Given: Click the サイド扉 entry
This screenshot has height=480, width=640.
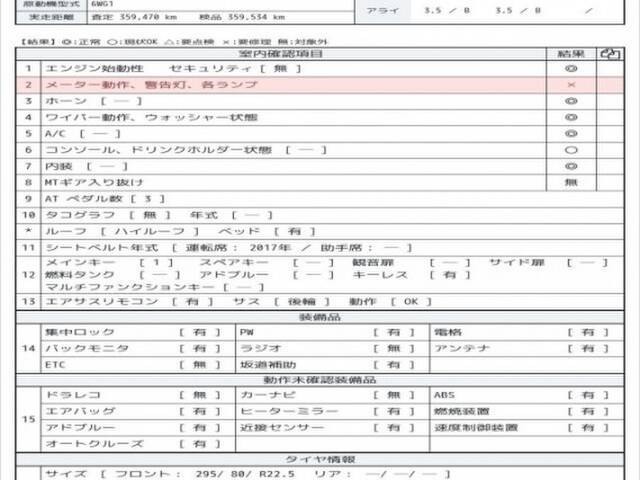Looking at the screenshot, I should tap(549, 262).
